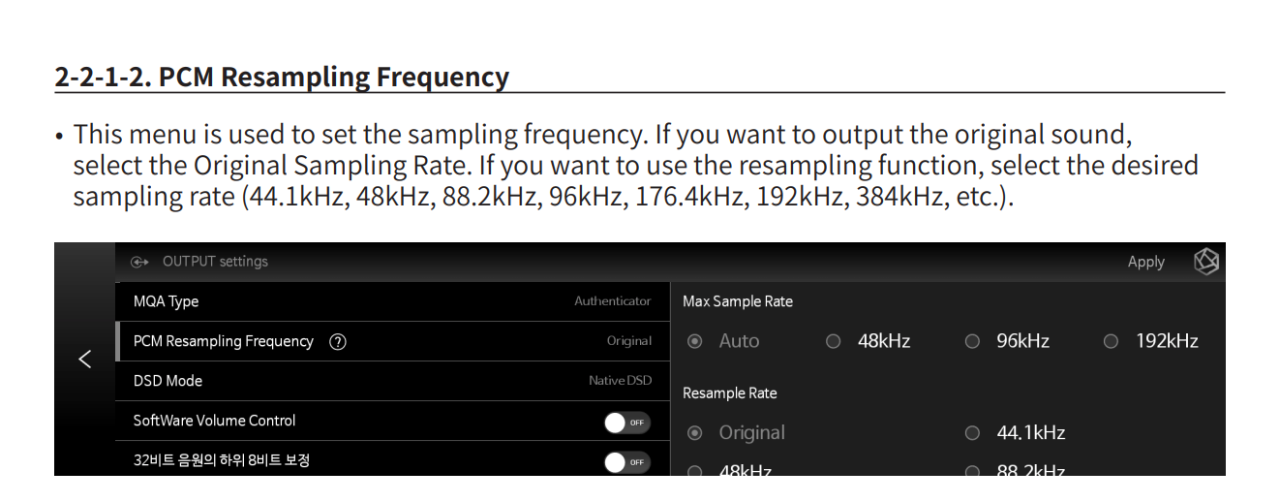1280x502 pixels.
Task: Toggle SoftWare Volume Control switch
Action: pyautogui.click(x=628, y=422)
